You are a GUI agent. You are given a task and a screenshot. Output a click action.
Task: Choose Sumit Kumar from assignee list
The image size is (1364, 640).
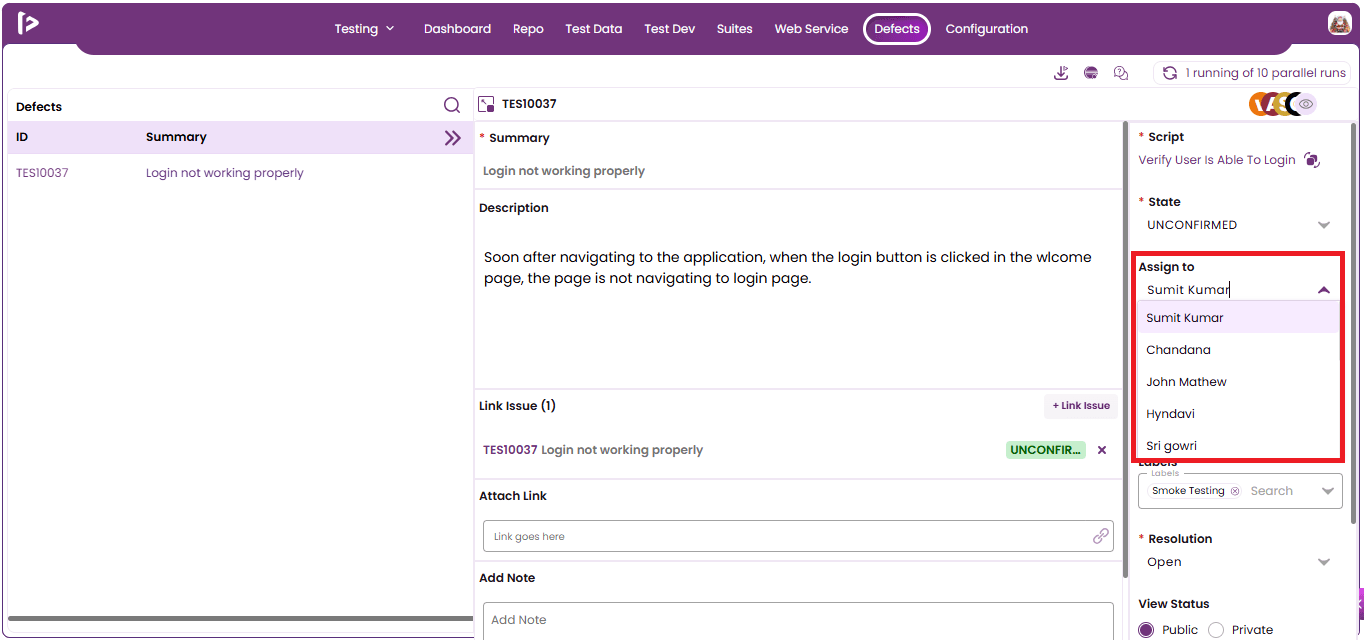pyautogui.click(x=1238, y=318)
